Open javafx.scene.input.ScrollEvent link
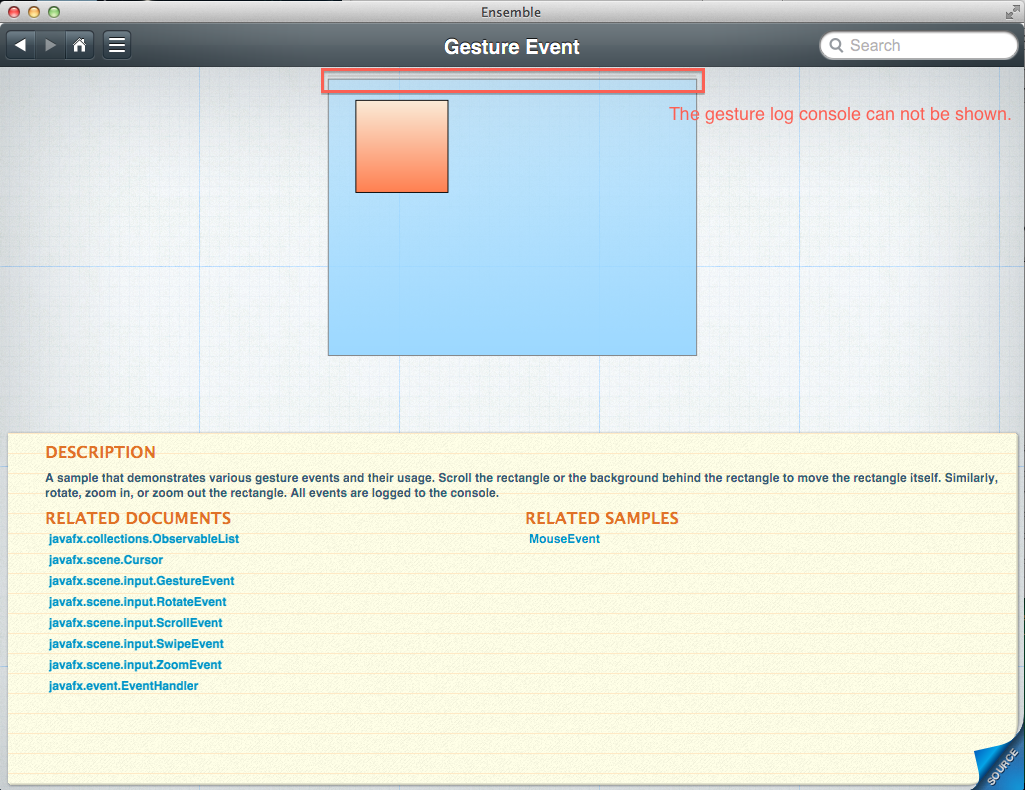The width and height of the screenshot is (1025, 790). [x=136, y=623]
